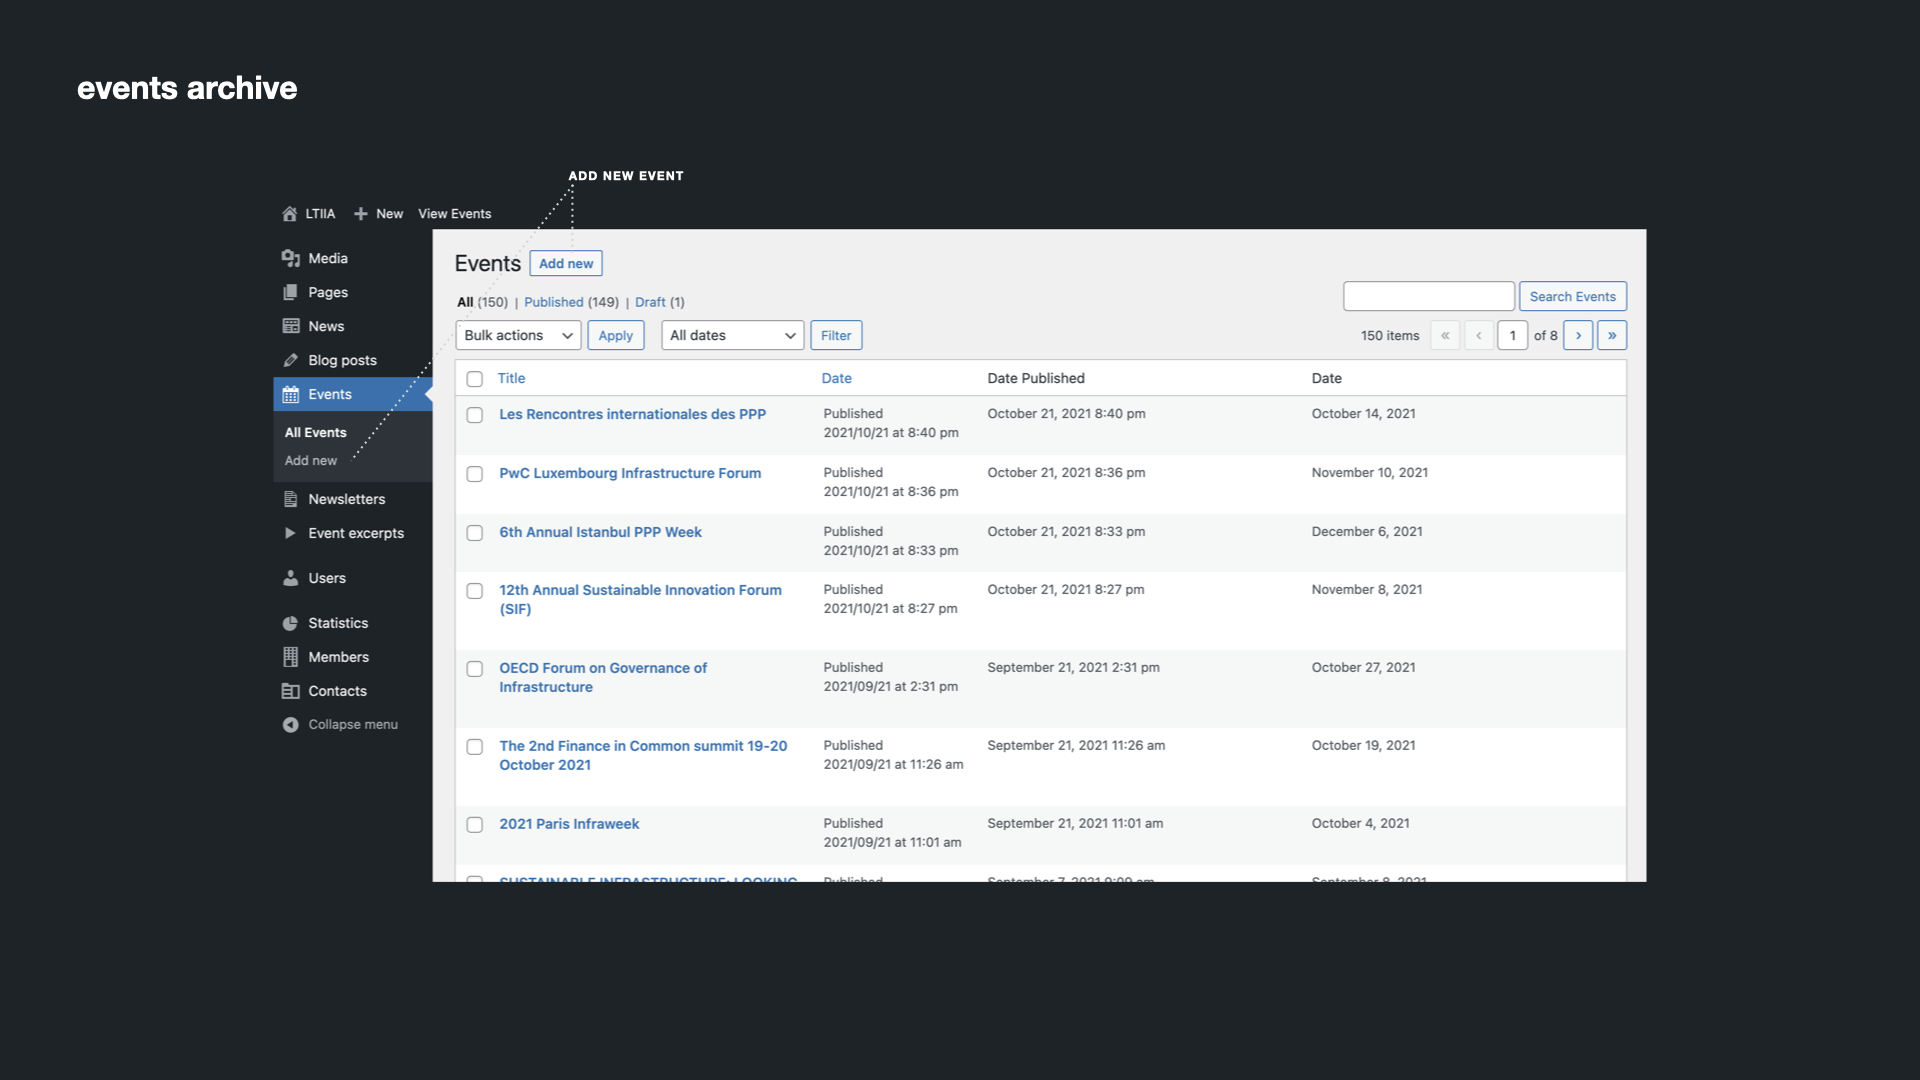Click the Event excerpts arrow icon
Viewport: 1920px width, 1080px height.
click(290, 533)
